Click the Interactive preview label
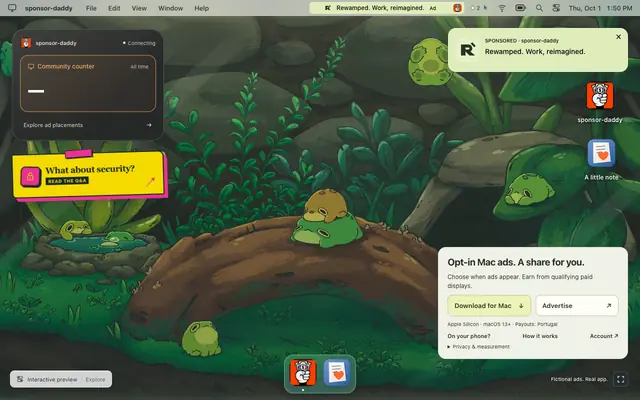 click(x=52, y=380)
